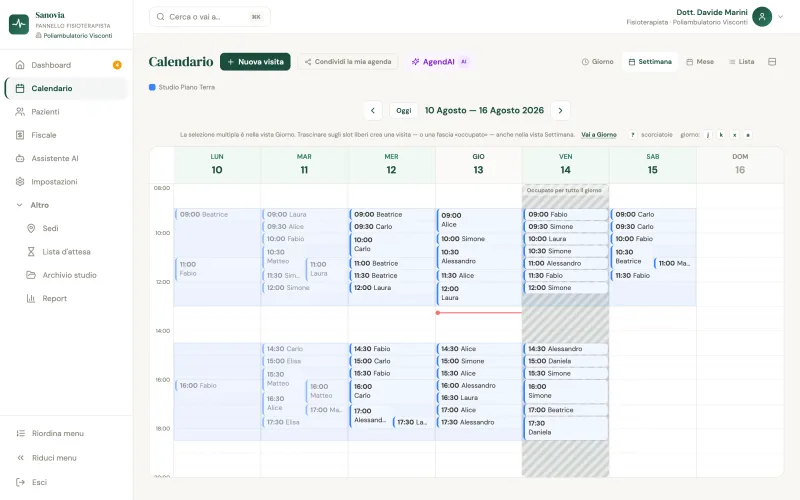Click the j shortcut key chip
The height and width of the screenshot is (500, 800).
pyautogui.click(x=708, y=135)
